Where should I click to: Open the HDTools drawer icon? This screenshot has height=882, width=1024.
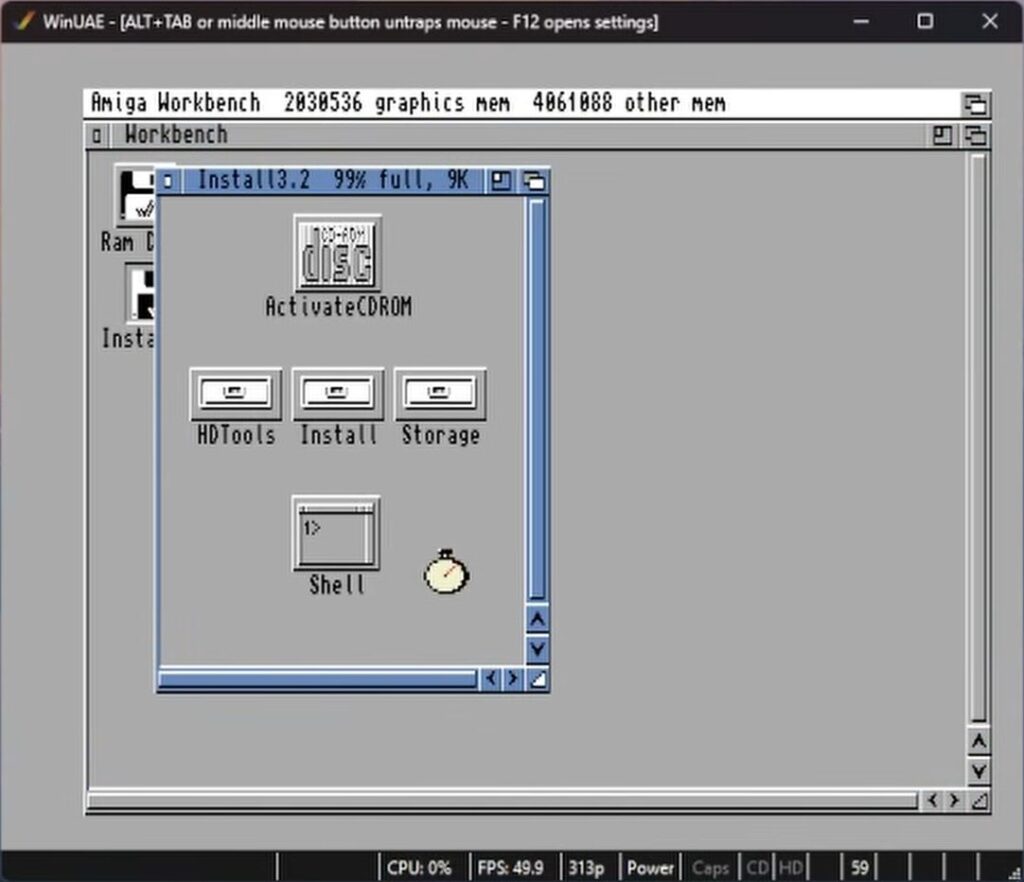point(236,394)
